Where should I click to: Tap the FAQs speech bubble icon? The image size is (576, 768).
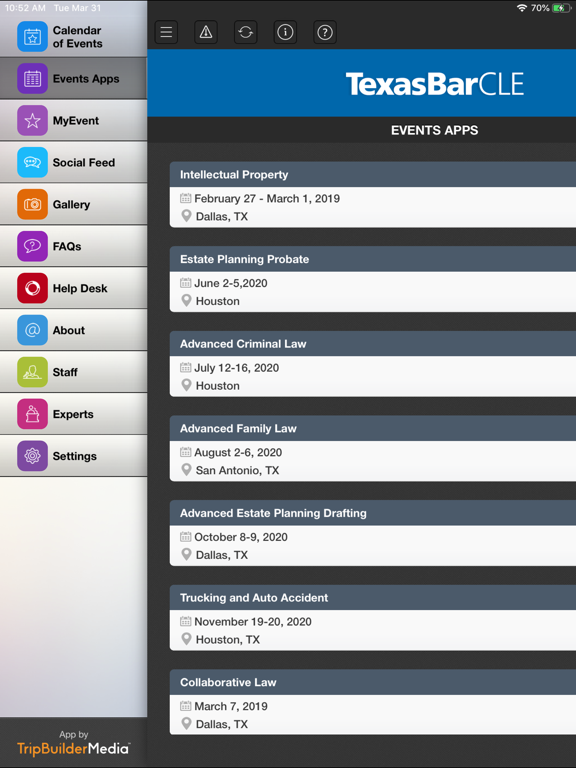[32, 246]
